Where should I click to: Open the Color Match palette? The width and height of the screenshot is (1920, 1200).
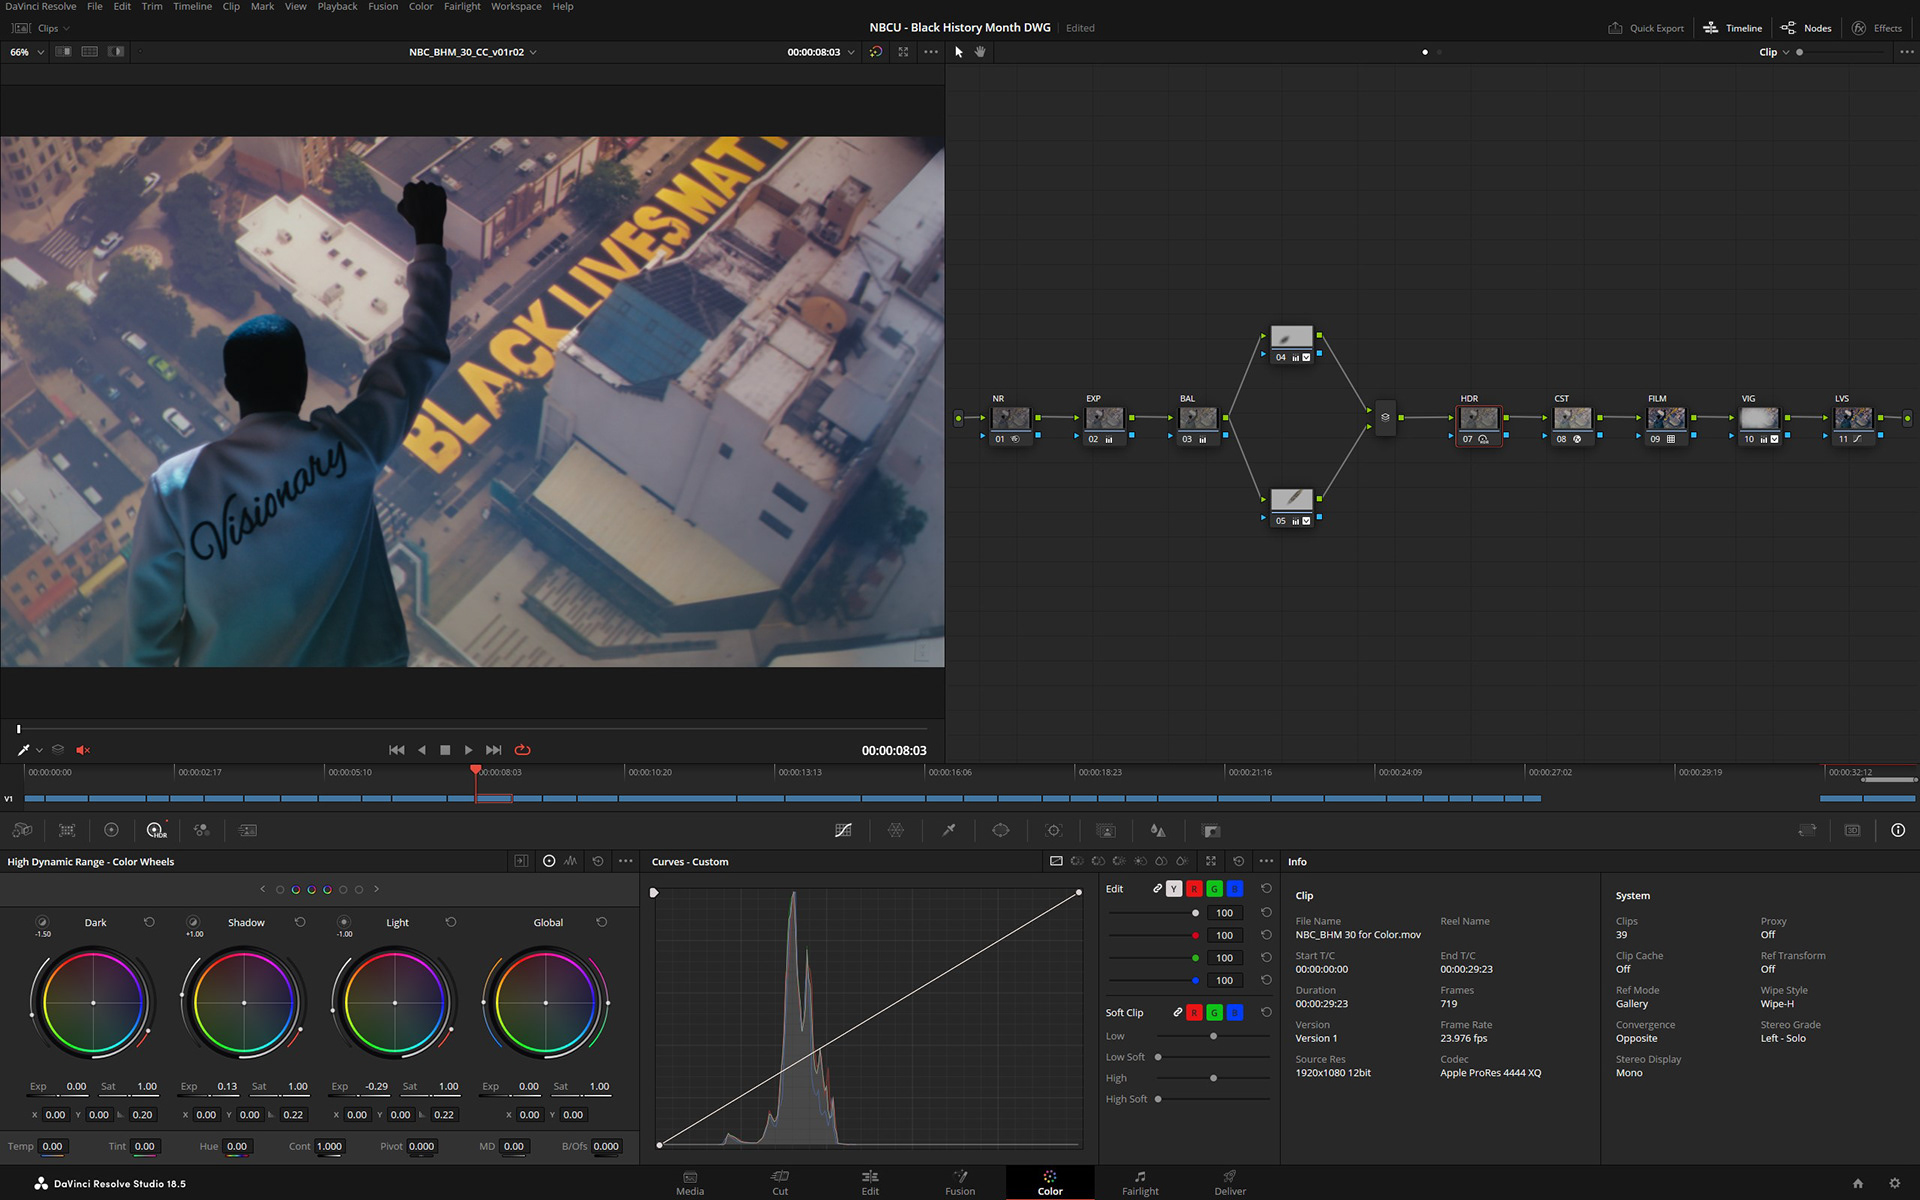(x=67, y=830)
